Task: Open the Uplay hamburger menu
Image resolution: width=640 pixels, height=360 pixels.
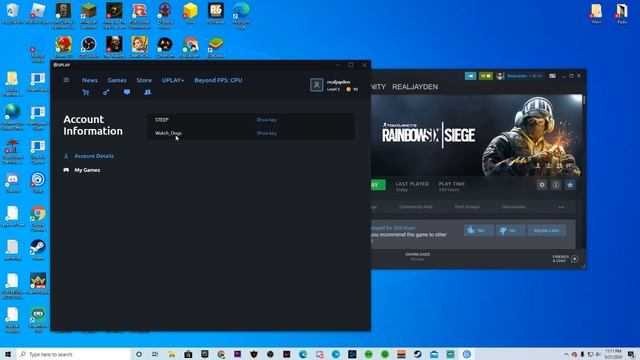Action: pos(66,80)
